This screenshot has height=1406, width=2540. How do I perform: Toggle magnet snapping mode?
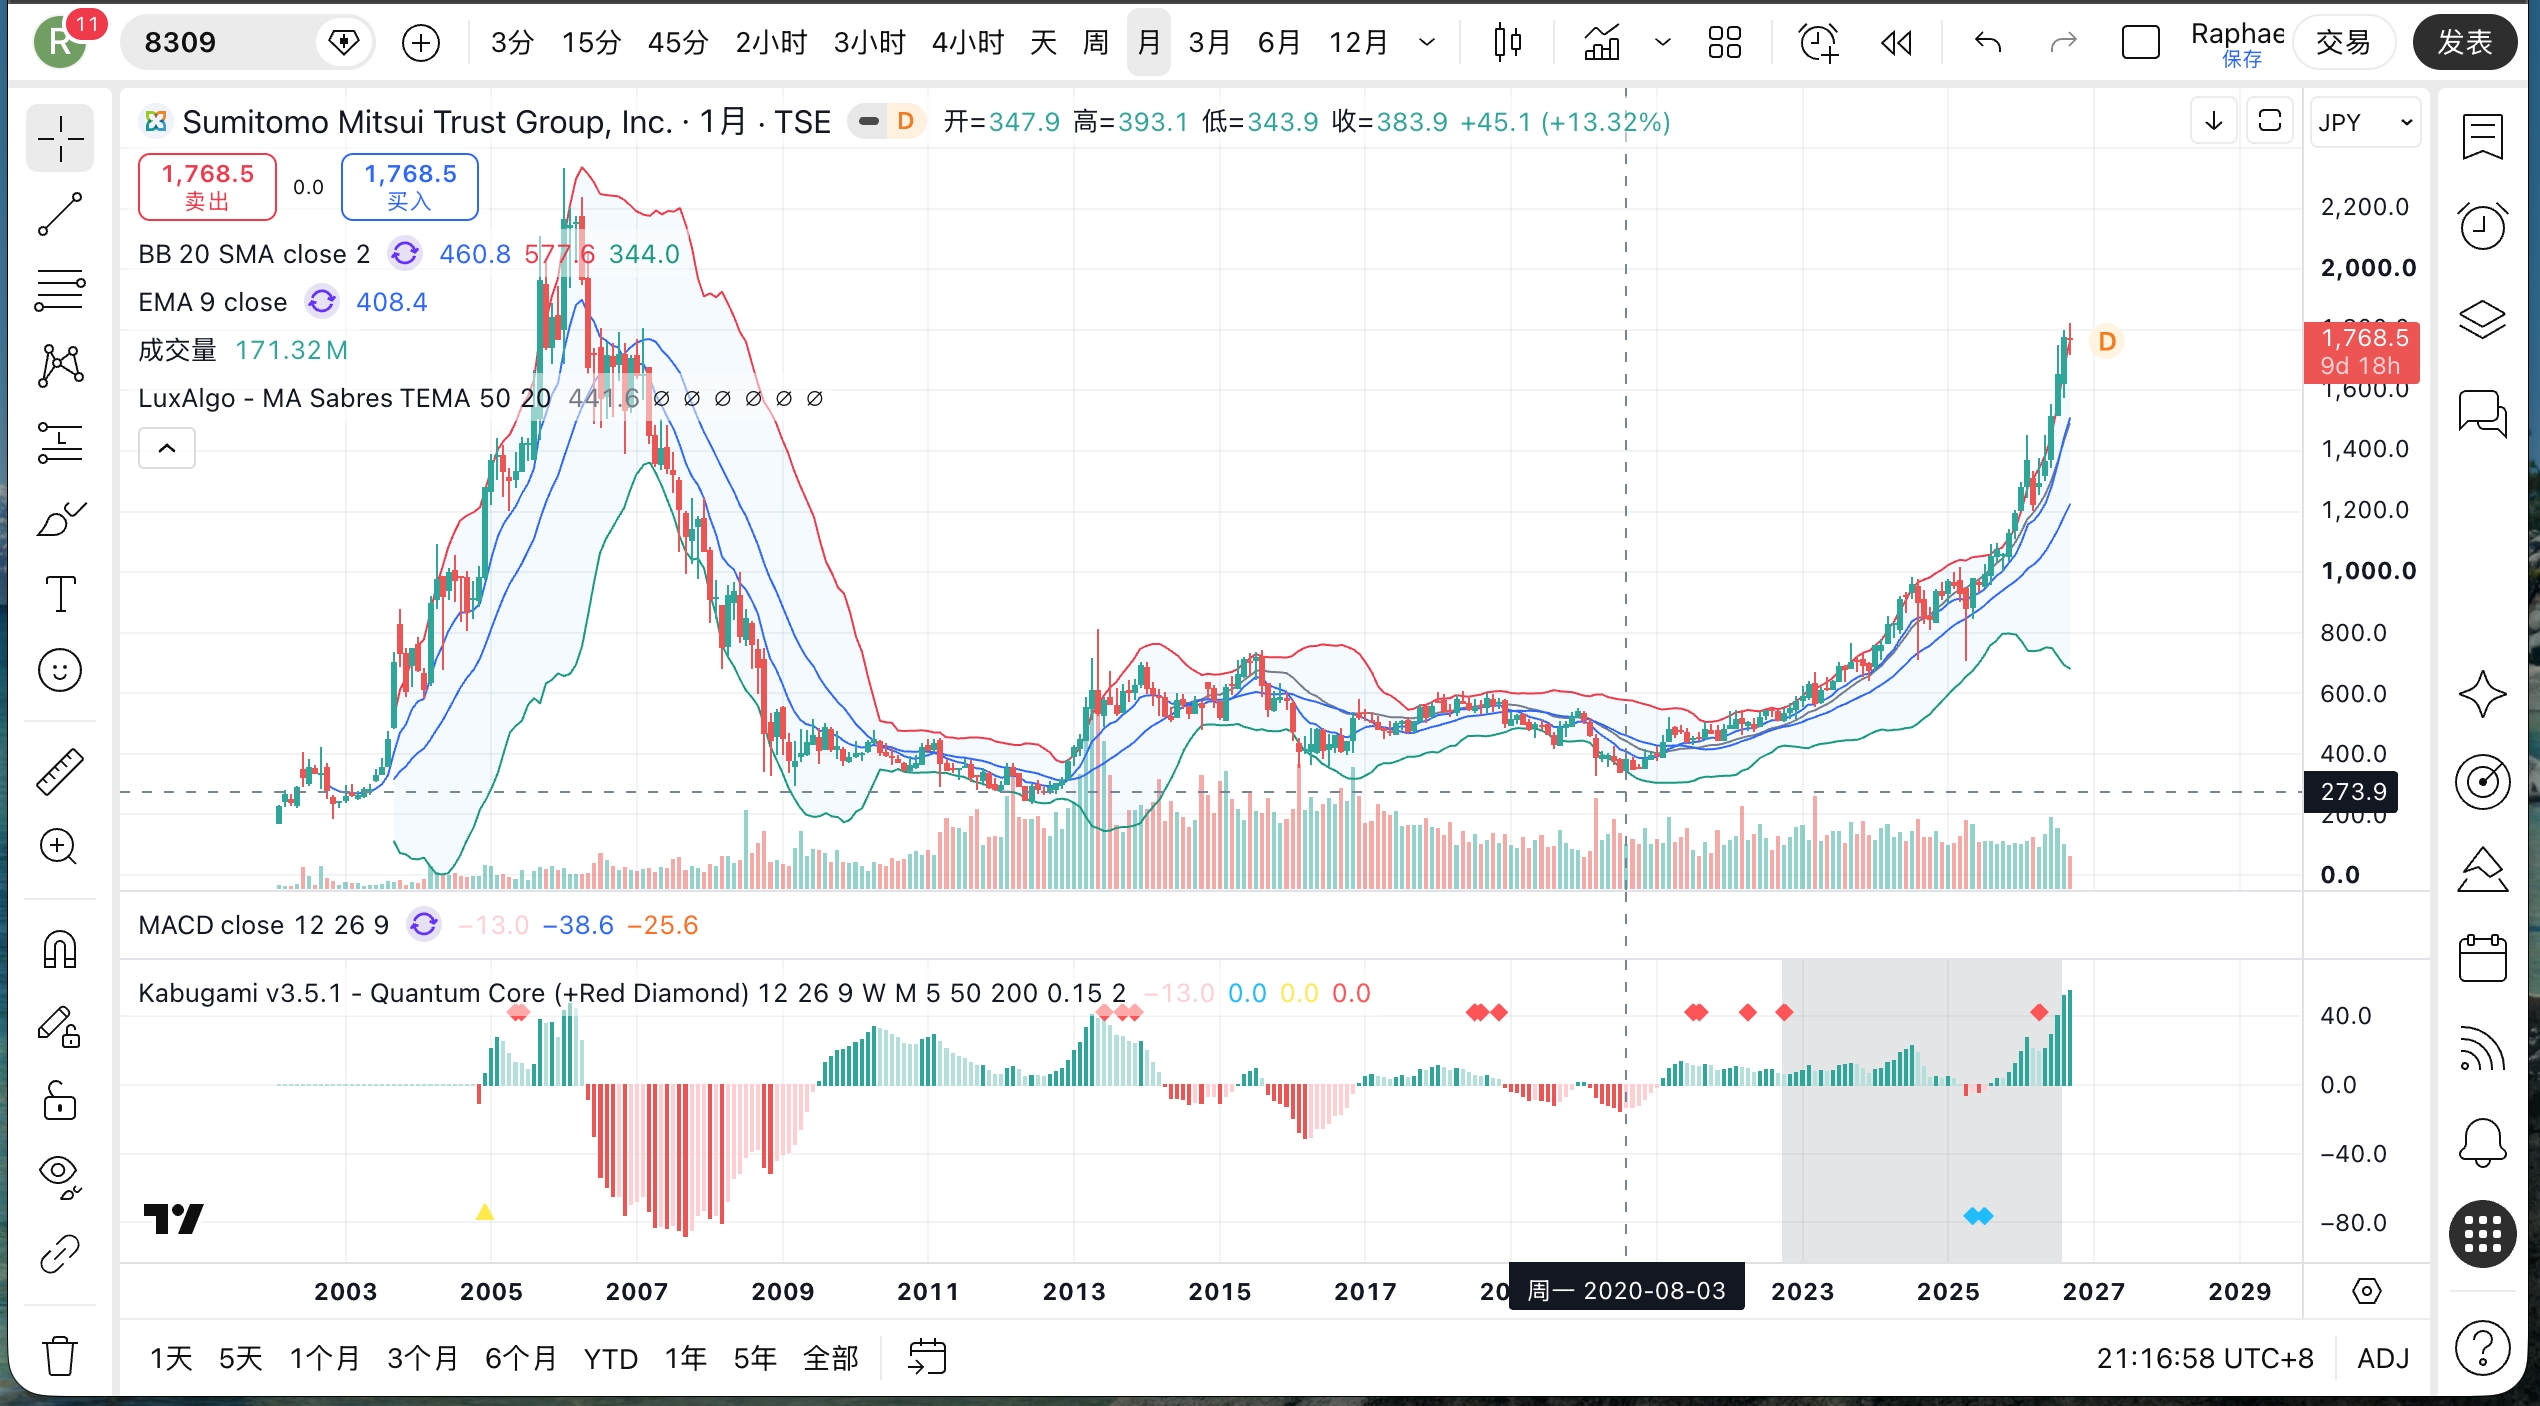coord(60,949)
